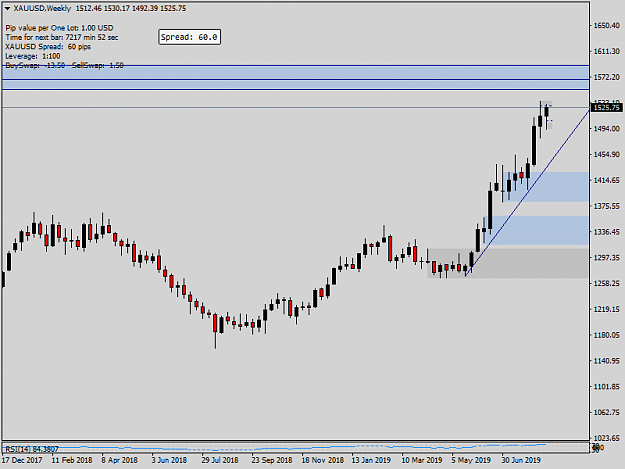625x469 pixels.
Task: Click the XAUUSD,Weekly chart title
Action: point(42,8)
